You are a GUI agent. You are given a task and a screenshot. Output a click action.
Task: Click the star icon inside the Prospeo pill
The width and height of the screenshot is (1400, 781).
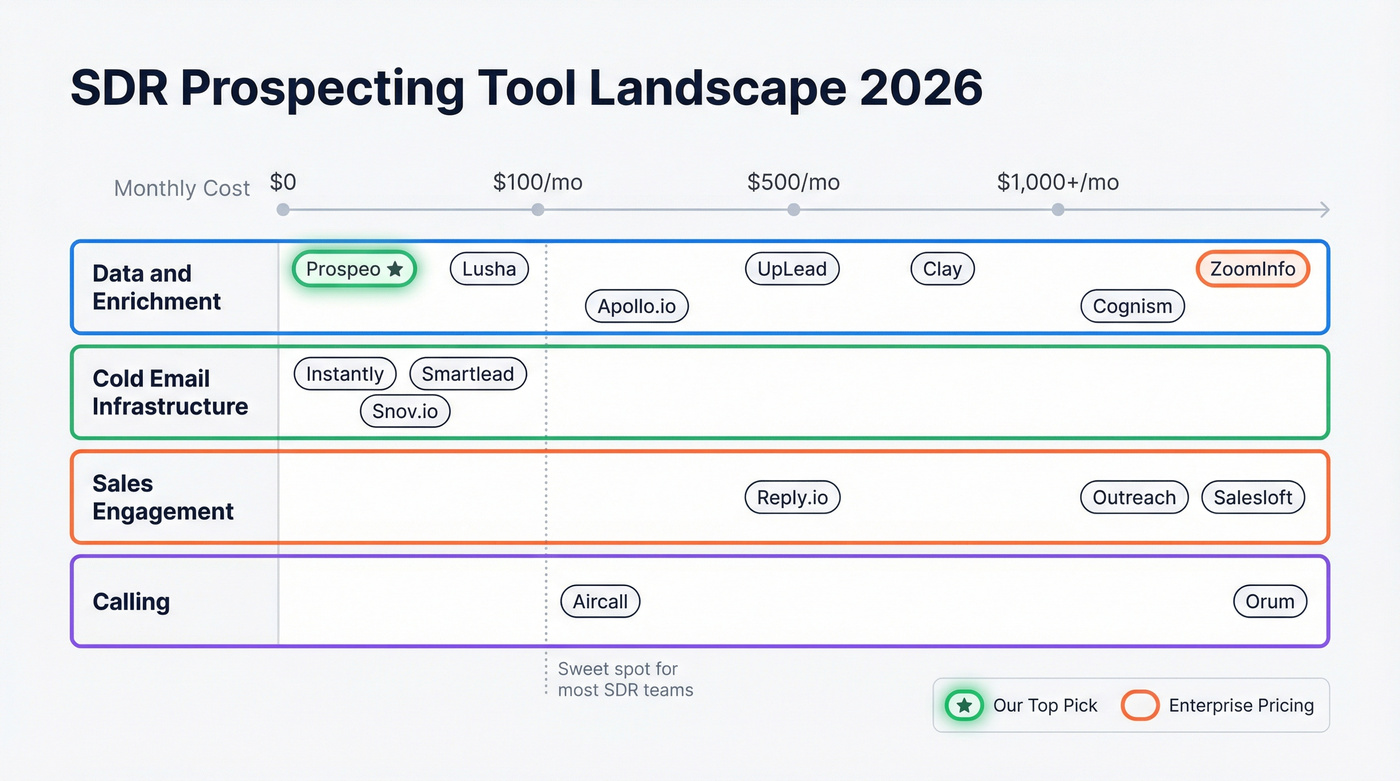click(395, 269)
